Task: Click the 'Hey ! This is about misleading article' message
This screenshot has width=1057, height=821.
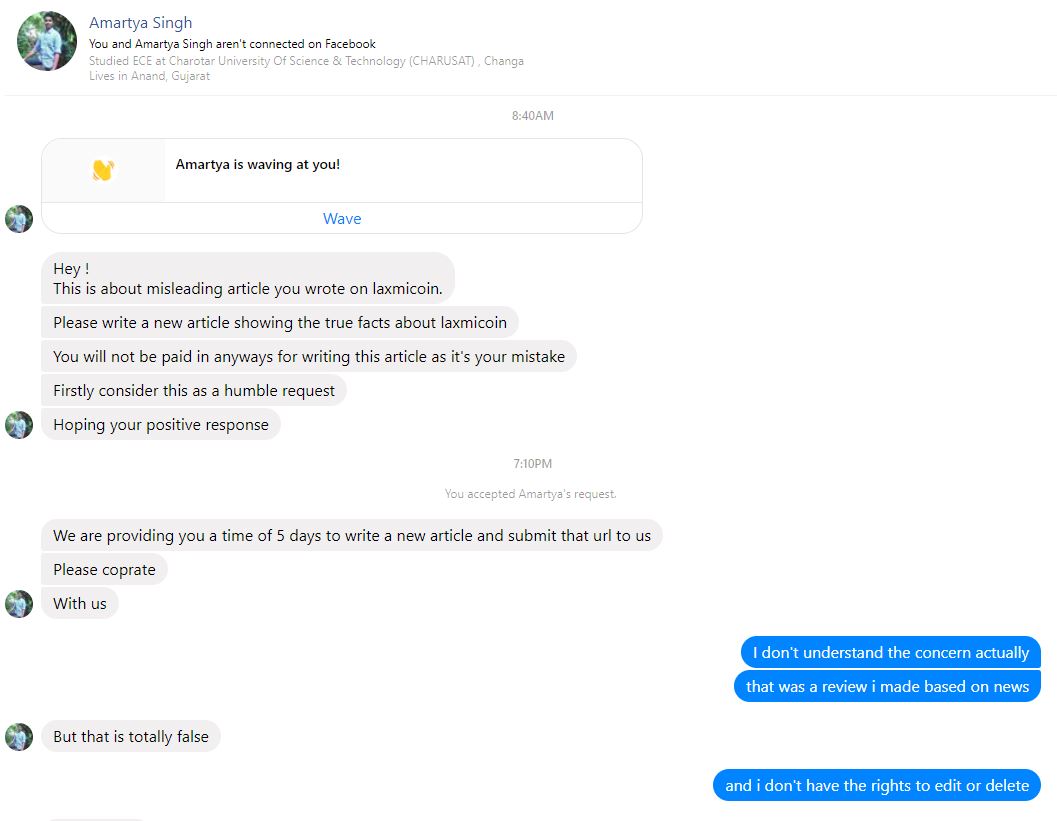Action: pos(247,278)
